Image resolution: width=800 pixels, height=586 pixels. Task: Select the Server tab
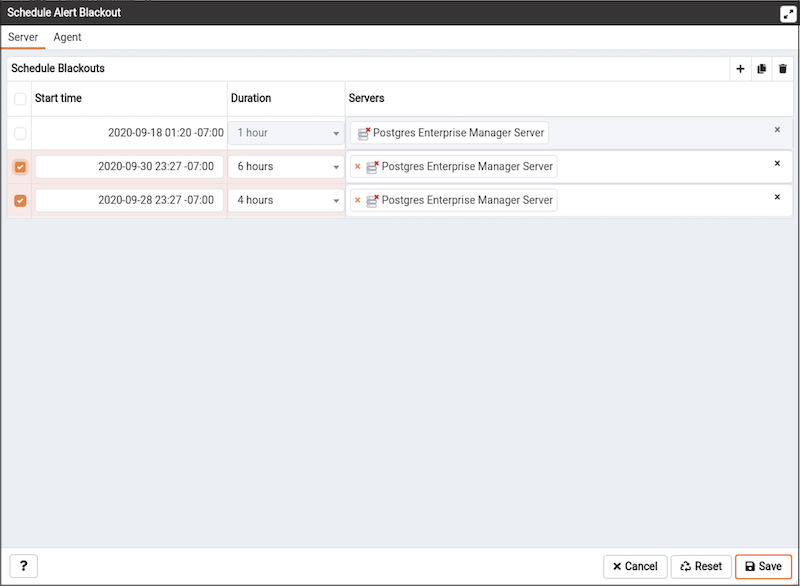[x=23, y=37]
